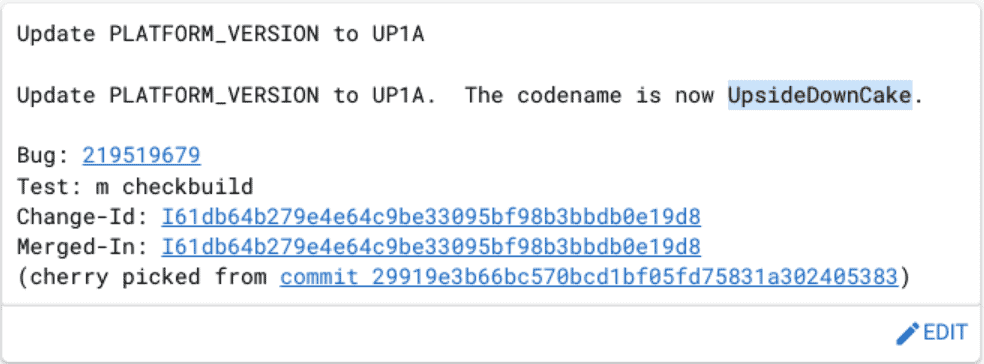Image resolution: width=984 pixels, height=364 pixels.
Task: Click the EDIT button label
Action: 946,333
